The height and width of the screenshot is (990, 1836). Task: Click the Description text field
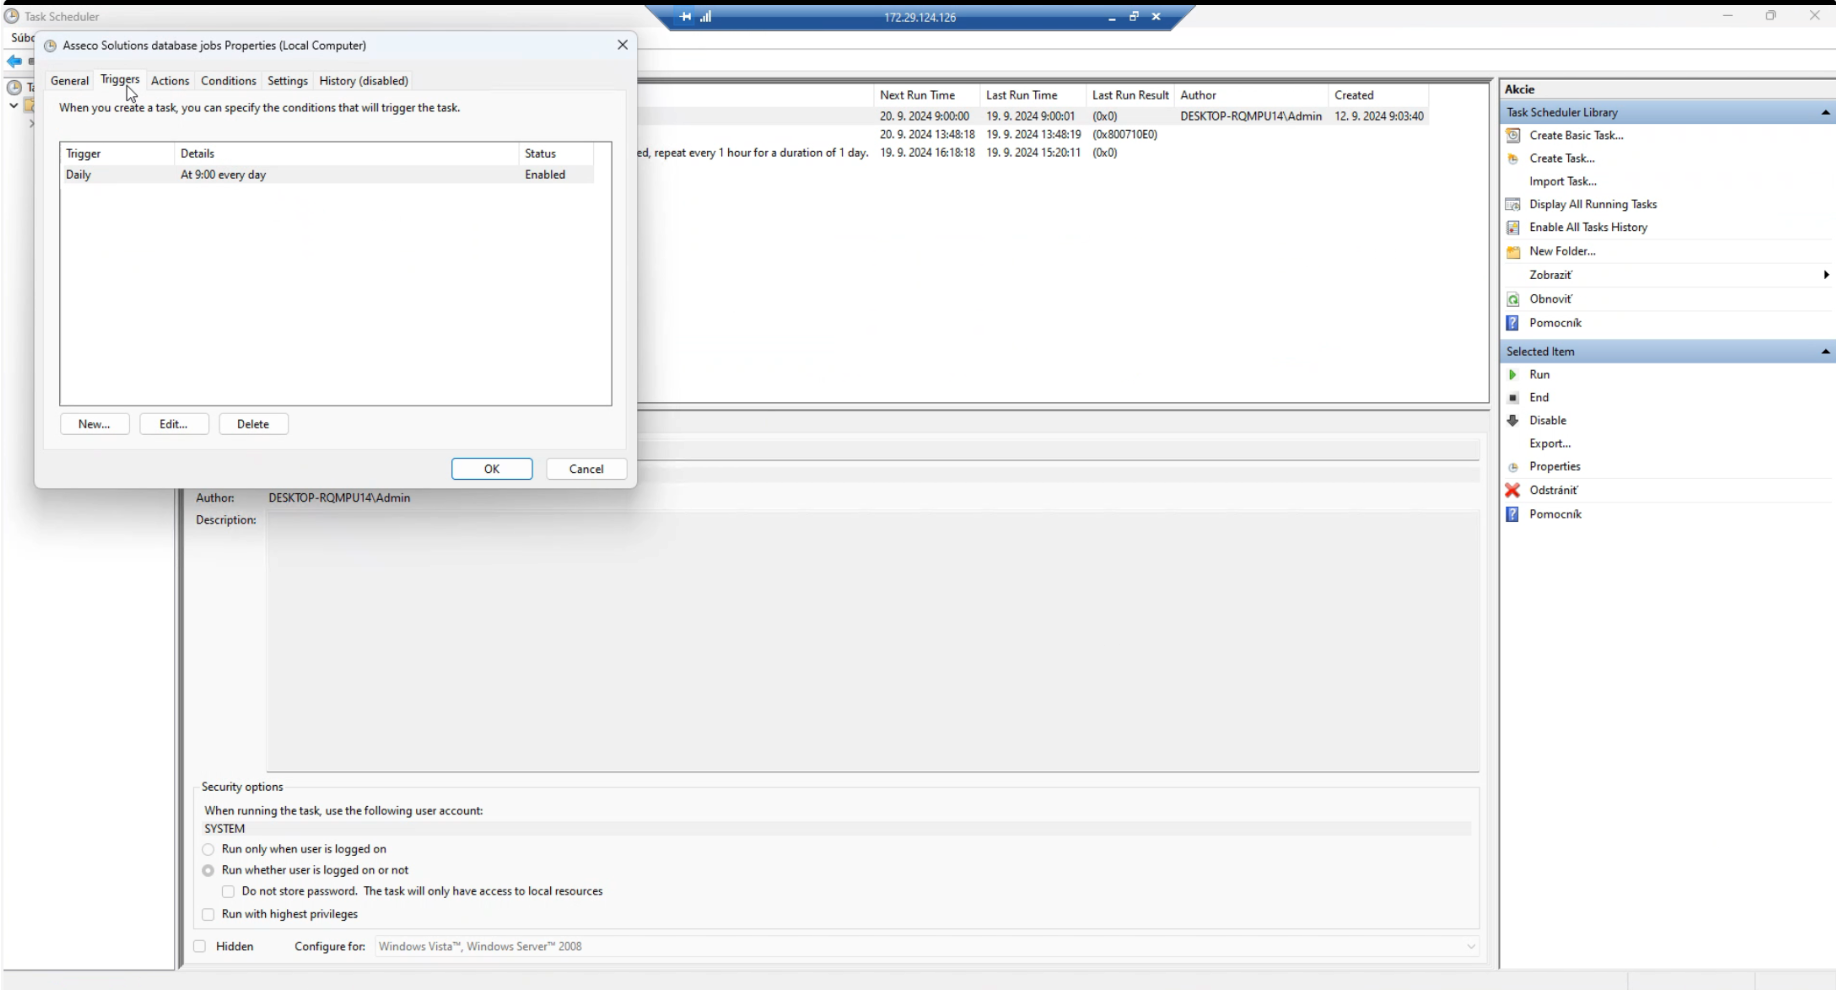pyautogui.click(x=872, y=641)
